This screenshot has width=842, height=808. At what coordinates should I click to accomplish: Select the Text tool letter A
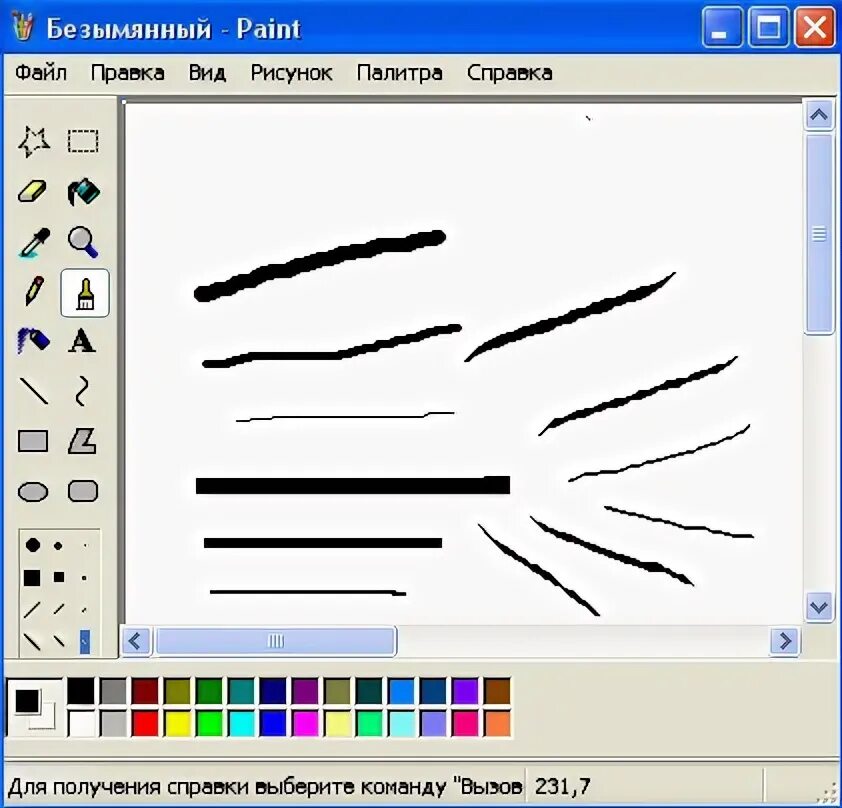point(82,341)
